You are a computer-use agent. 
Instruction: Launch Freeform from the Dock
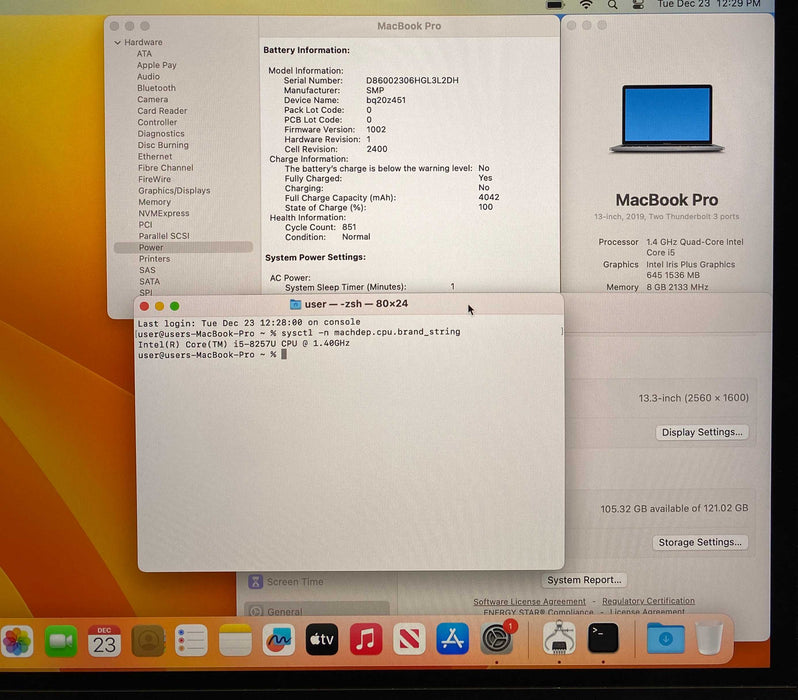coord(278,639)
